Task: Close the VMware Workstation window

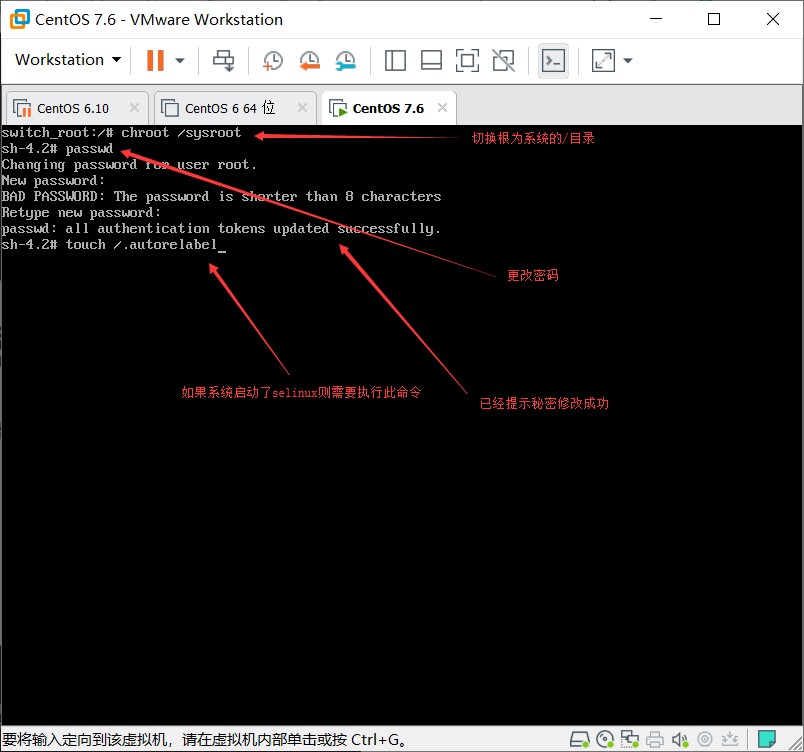Action: point(773,19)
